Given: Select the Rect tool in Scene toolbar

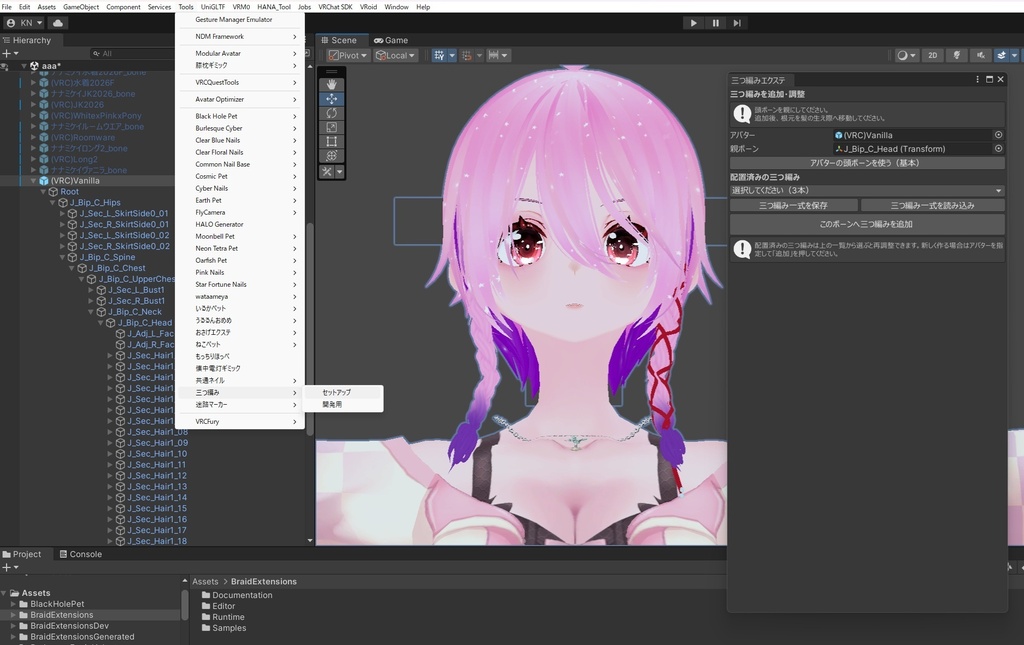Looking at the screenshot, I should (x=332, y=142).
